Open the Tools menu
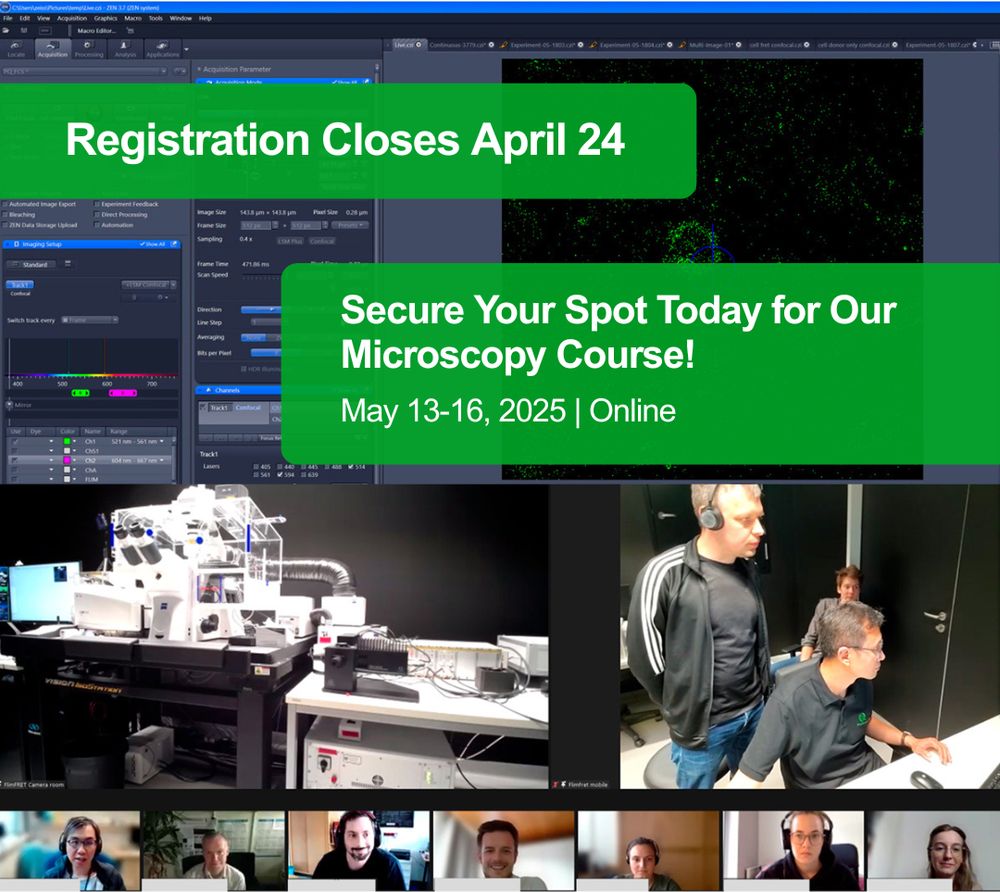The width and height of the screenshot is (1000, 892). coord(156,18)
